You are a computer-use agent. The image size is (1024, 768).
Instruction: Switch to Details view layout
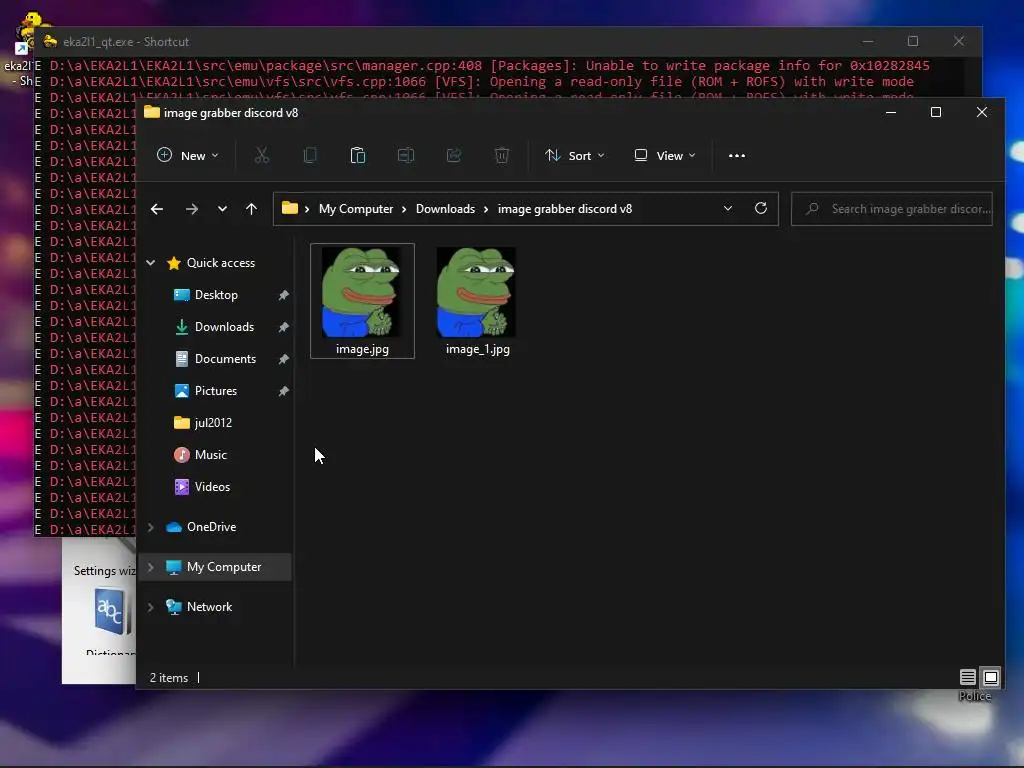click(x=968, y=677)
